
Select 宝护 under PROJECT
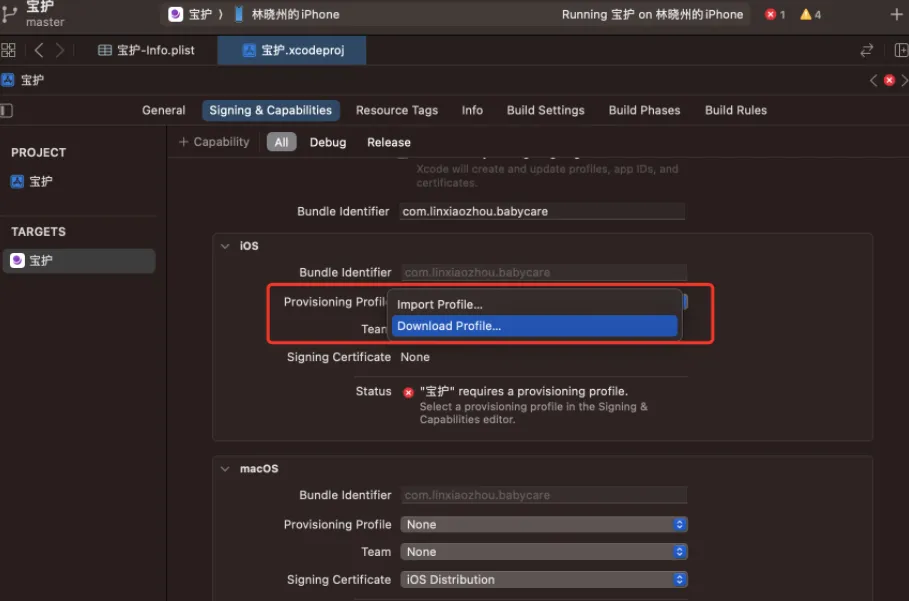point(32,181)
